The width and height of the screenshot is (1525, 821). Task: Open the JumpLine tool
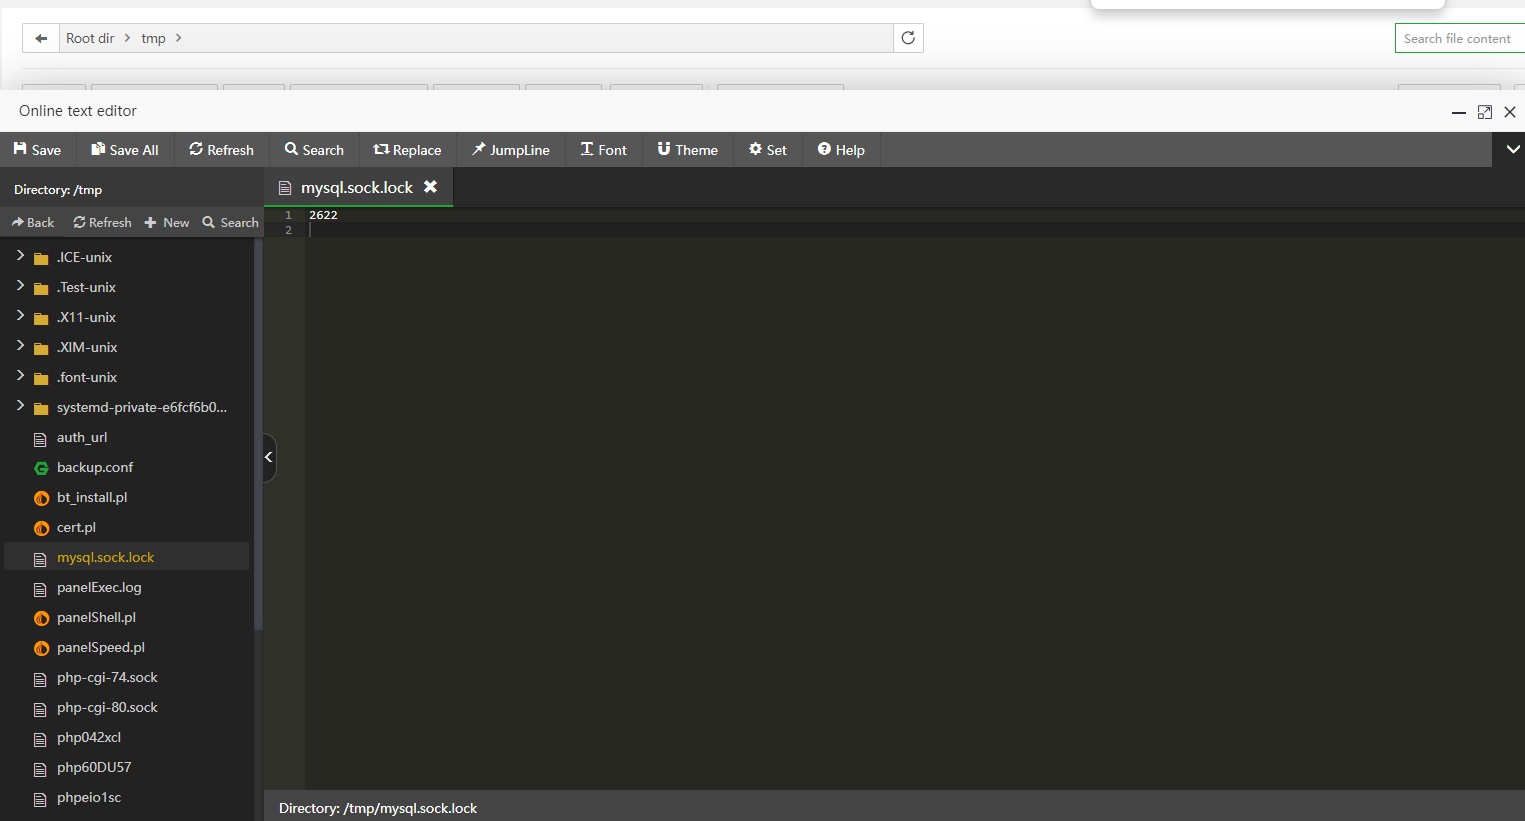pyautogui.click(x=511, y=150)
